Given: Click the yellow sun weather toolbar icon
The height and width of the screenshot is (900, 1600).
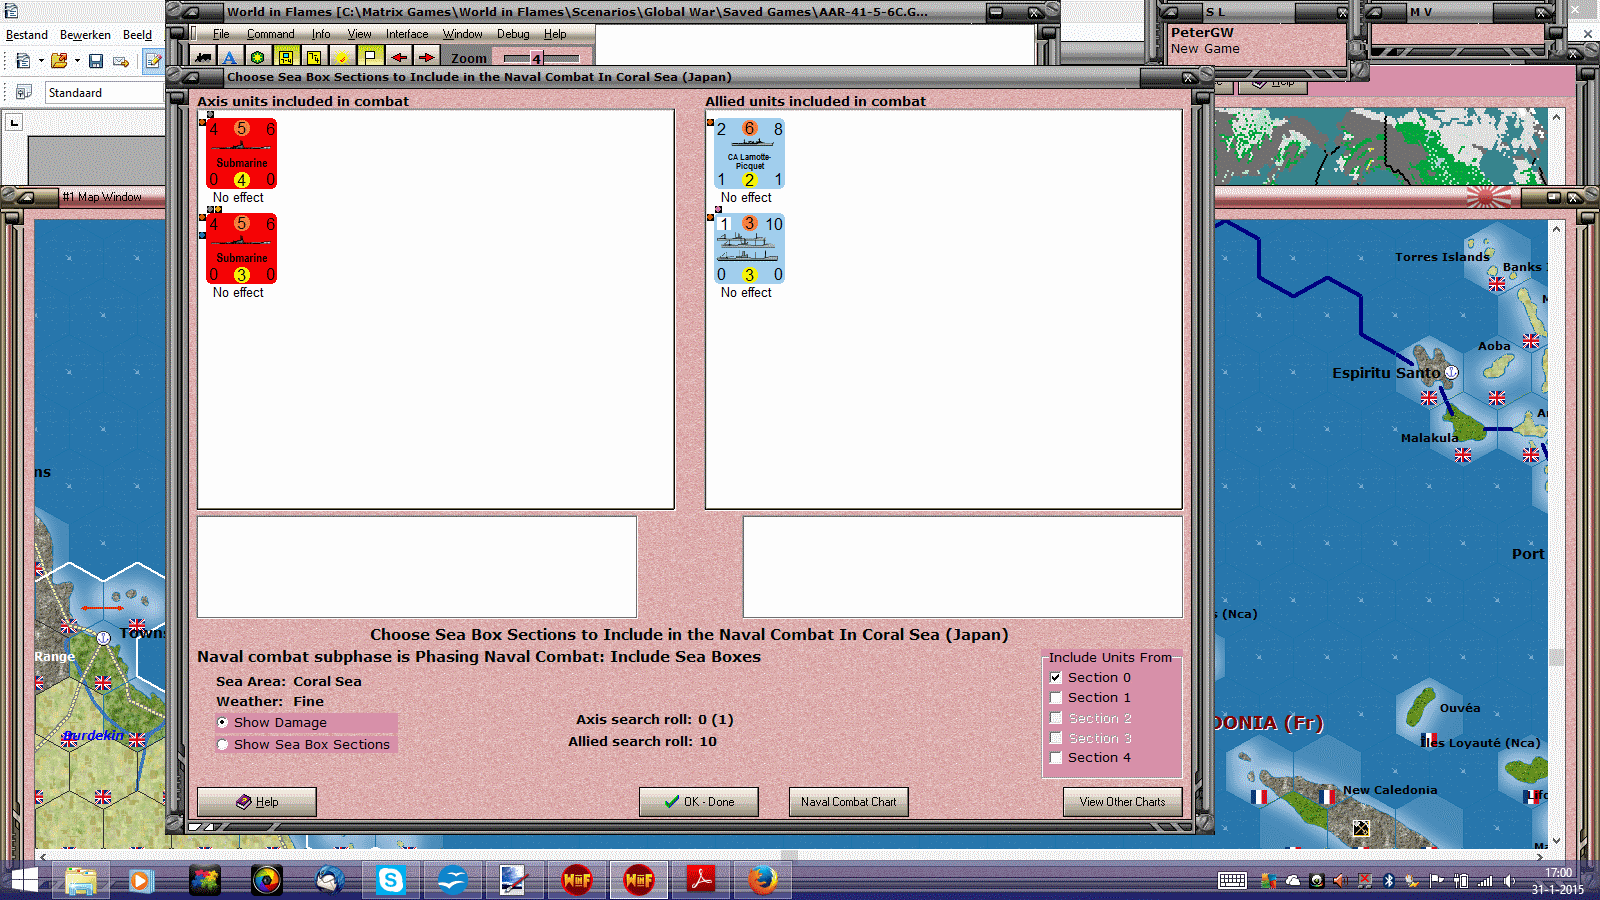Looking at the screenshot, I should [342, 58].
